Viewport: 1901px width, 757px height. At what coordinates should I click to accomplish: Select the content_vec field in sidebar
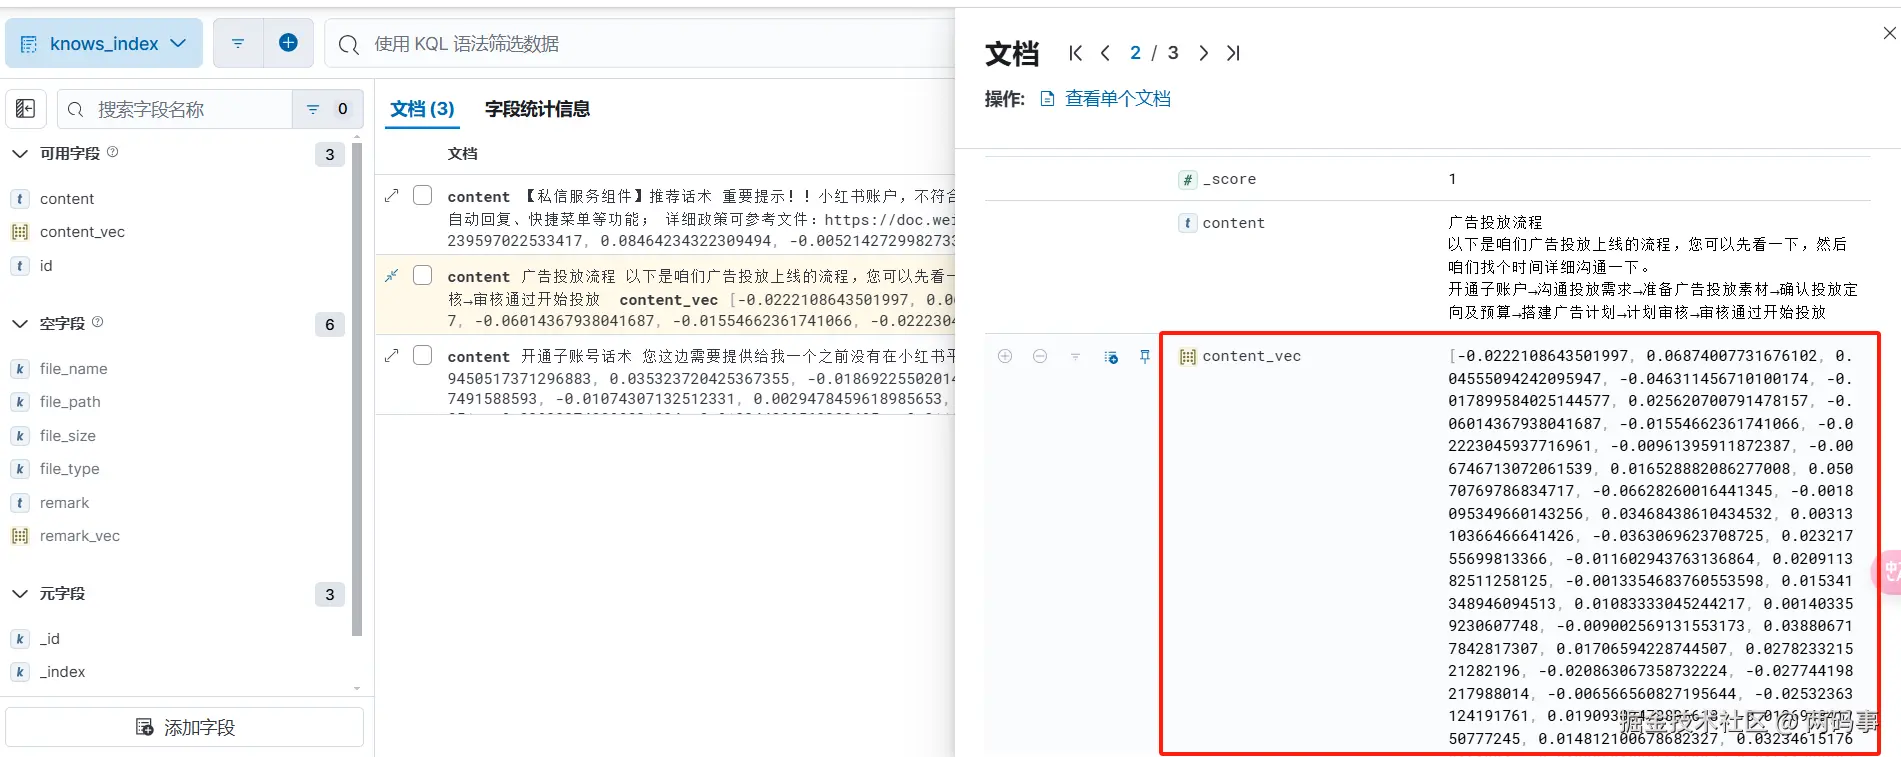coord(82,232)
